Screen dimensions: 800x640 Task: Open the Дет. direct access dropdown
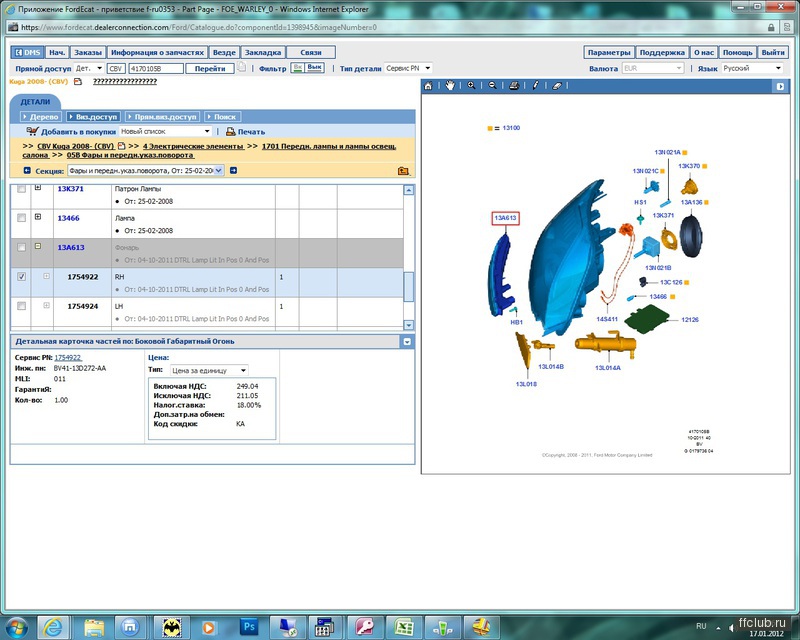[x=89, y=68]
